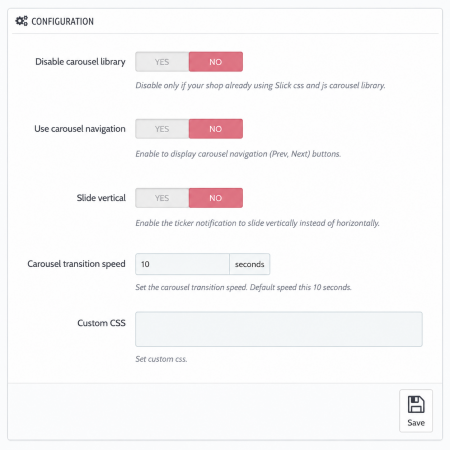Set Disable carousel library to YES
The width and height of the screenshot is (450, 450).
pyautogui.click(x=162, y=62)
